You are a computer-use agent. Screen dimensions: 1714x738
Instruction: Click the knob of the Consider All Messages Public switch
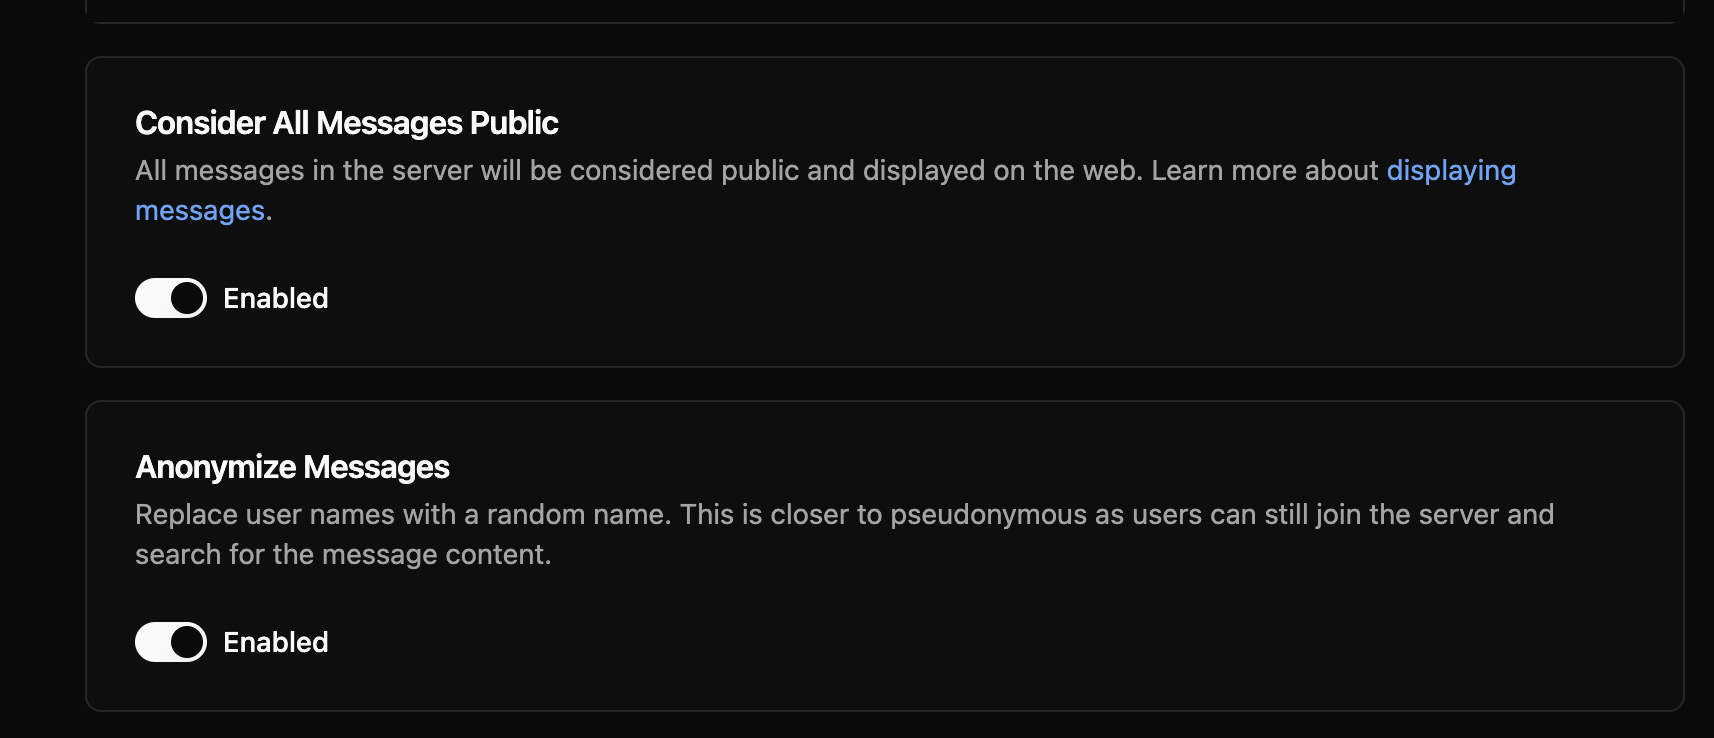tap(187, 298)
